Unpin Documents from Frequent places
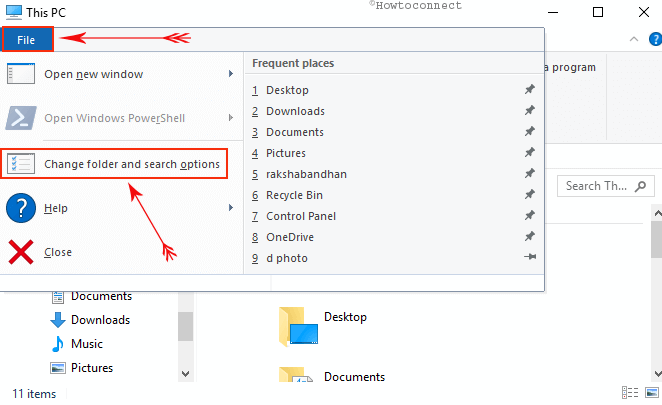 tap(530, 131)
